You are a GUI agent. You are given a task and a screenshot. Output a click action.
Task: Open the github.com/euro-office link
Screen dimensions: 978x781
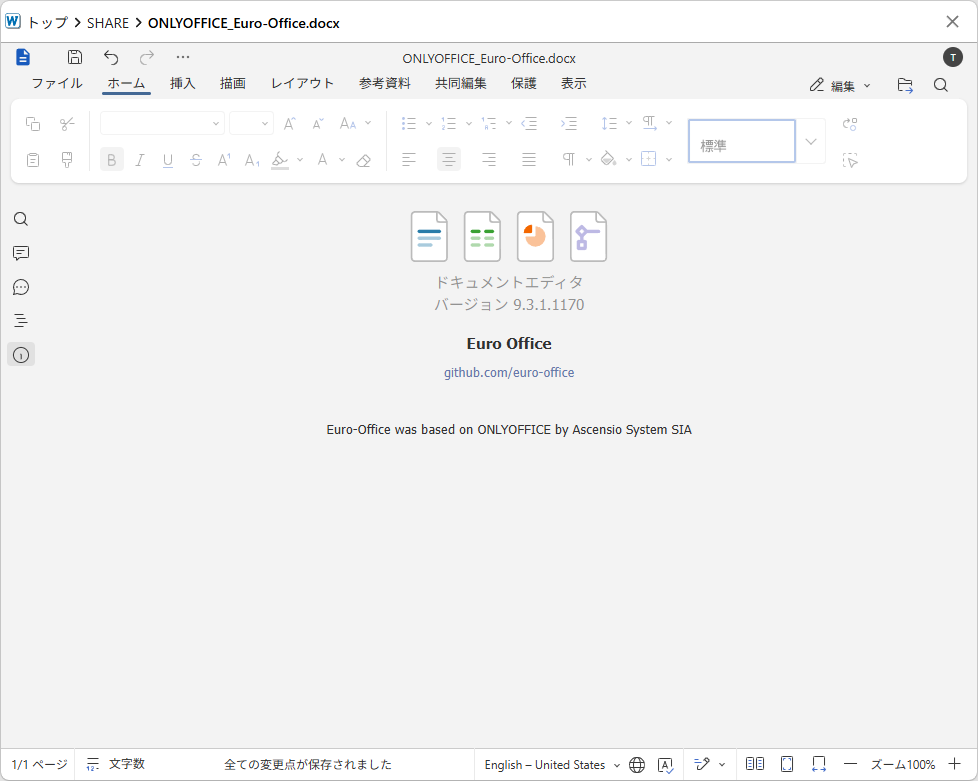[x=509, y=373]
